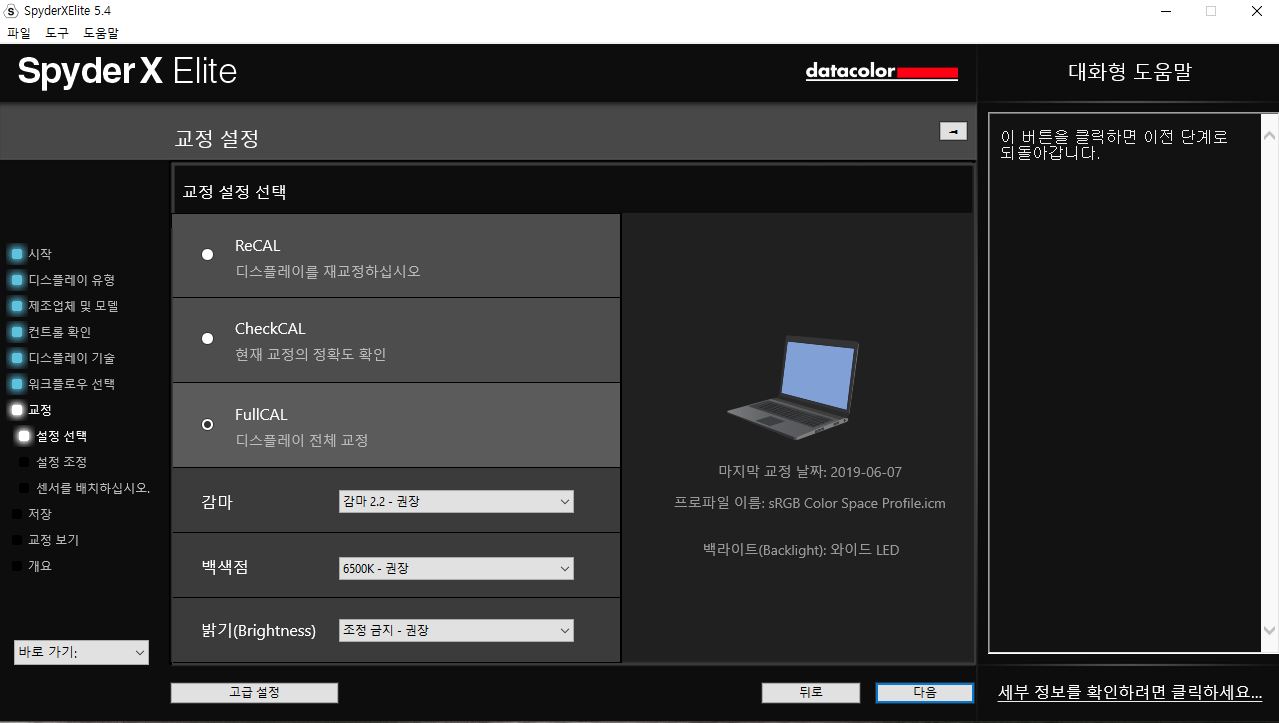This screenshot has width=1279, height=723.
Task: Click the help scrollbar down arrow
Action: pyautogui.click(x=1270, y=631)
